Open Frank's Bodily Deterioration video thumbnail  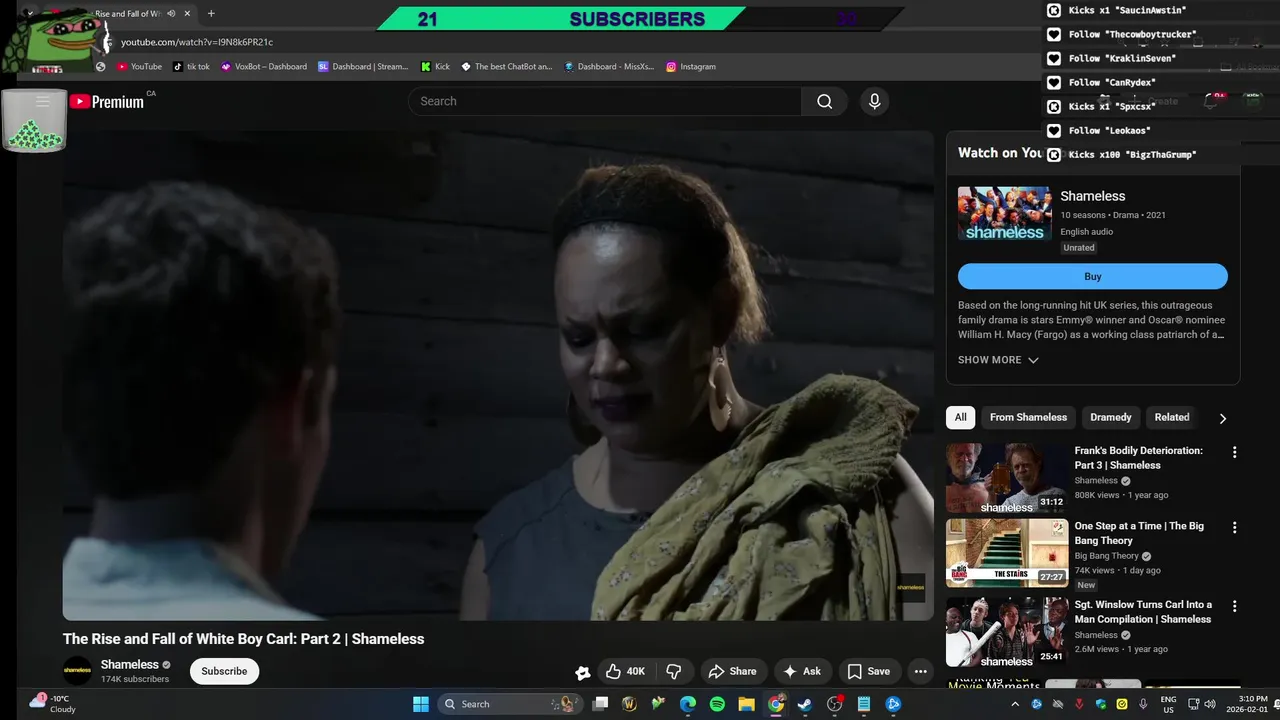click(1007, 478)
